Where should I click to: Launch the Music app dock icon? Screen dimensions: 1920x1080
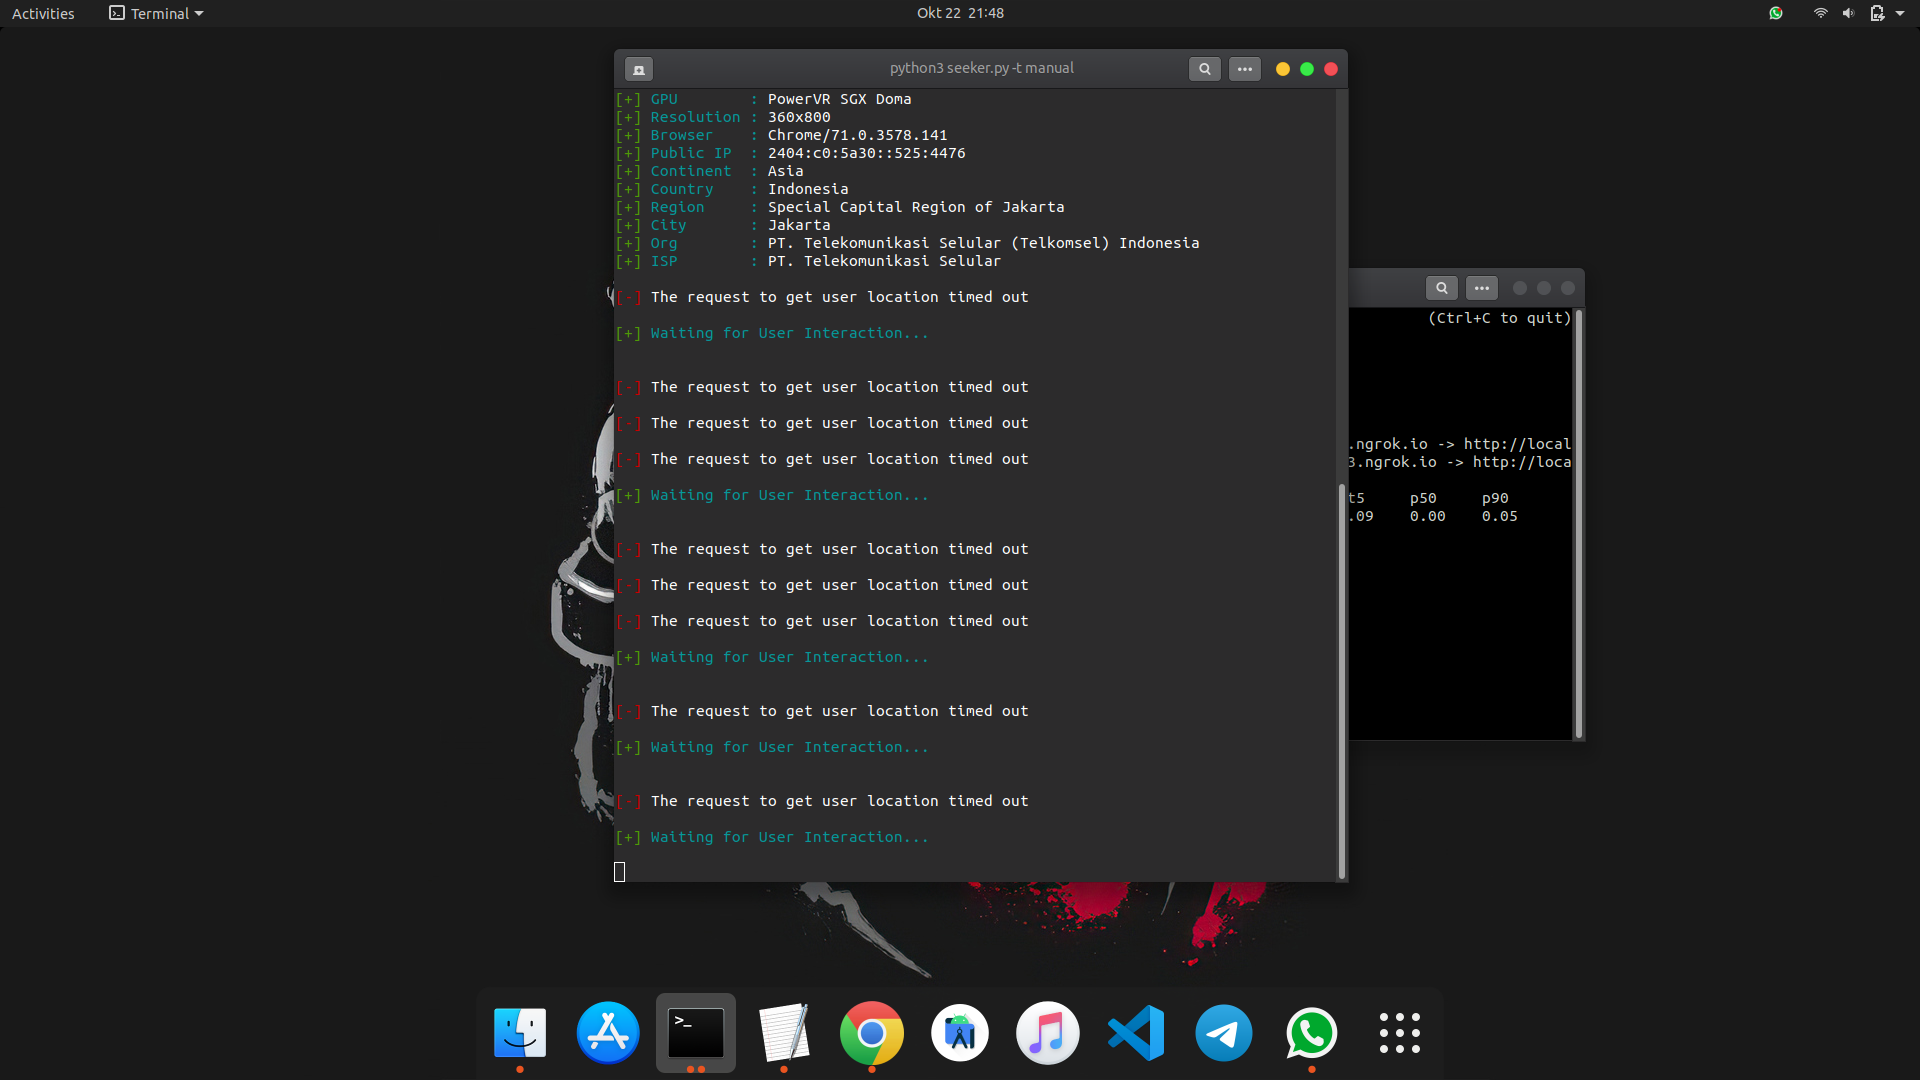pos(1048,1033)
